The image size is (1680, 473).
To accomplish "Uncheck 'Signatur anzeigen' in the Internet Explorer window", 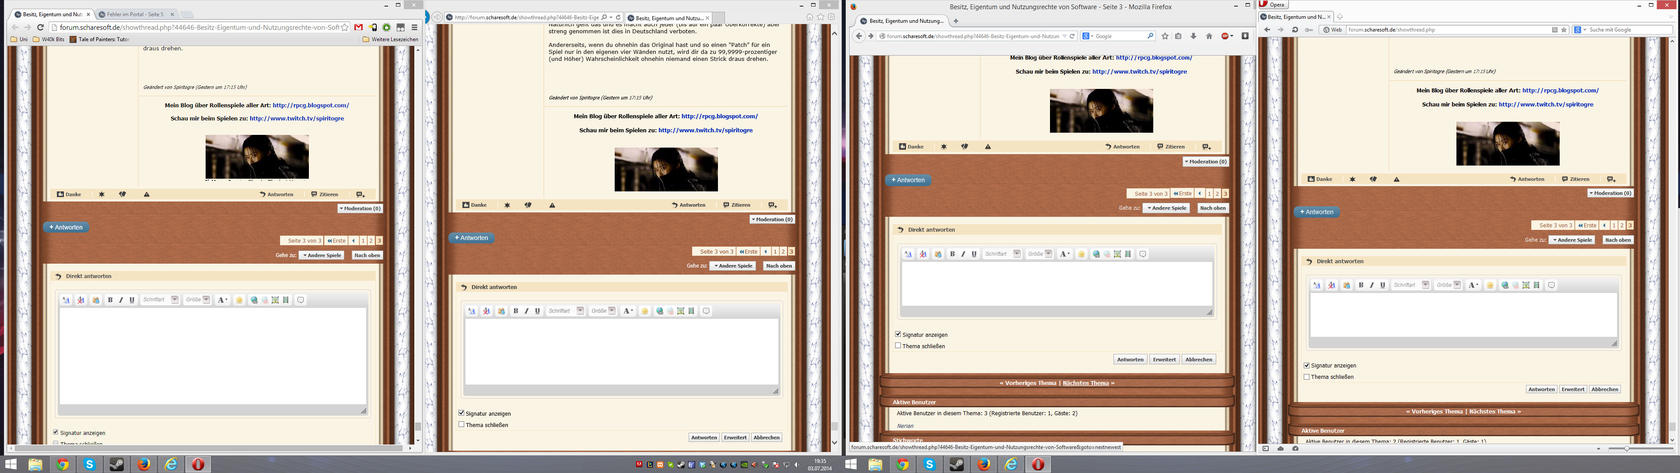I will point(461,413).
